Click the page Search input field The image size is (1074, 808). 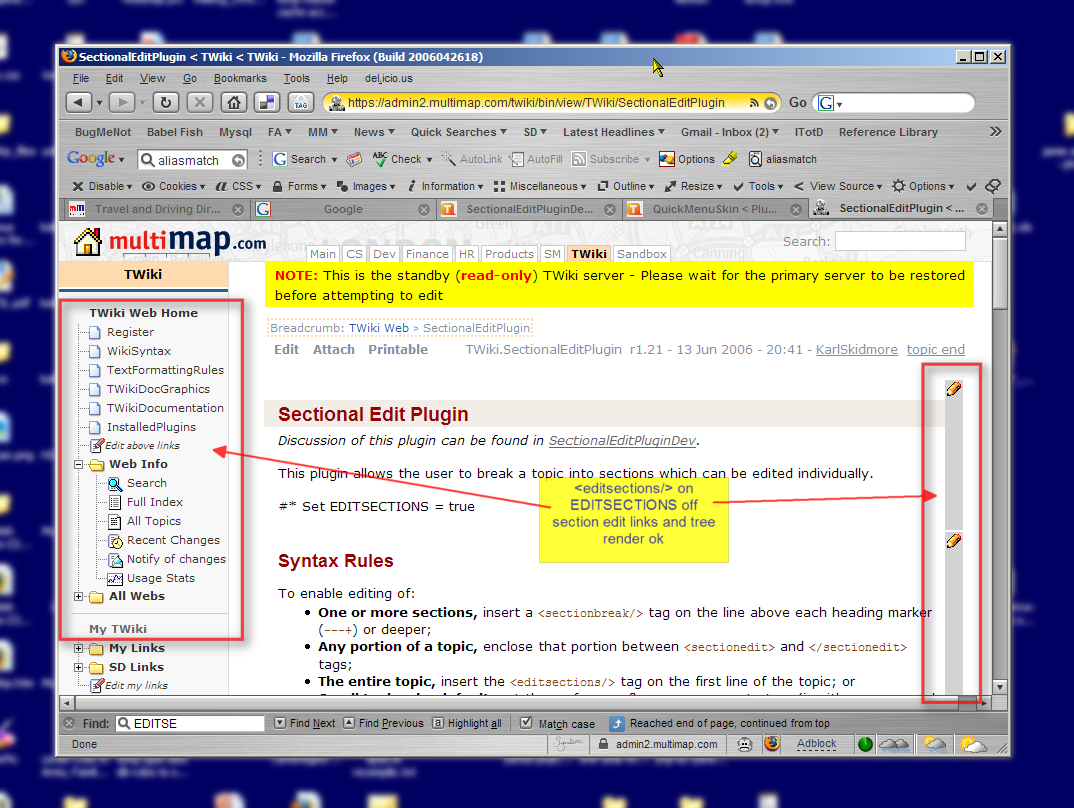(x=900, y=241)
